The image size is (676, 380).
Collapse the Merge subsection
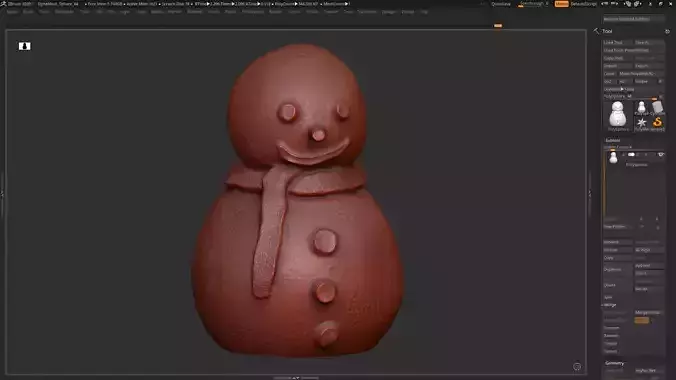point(610,305)
